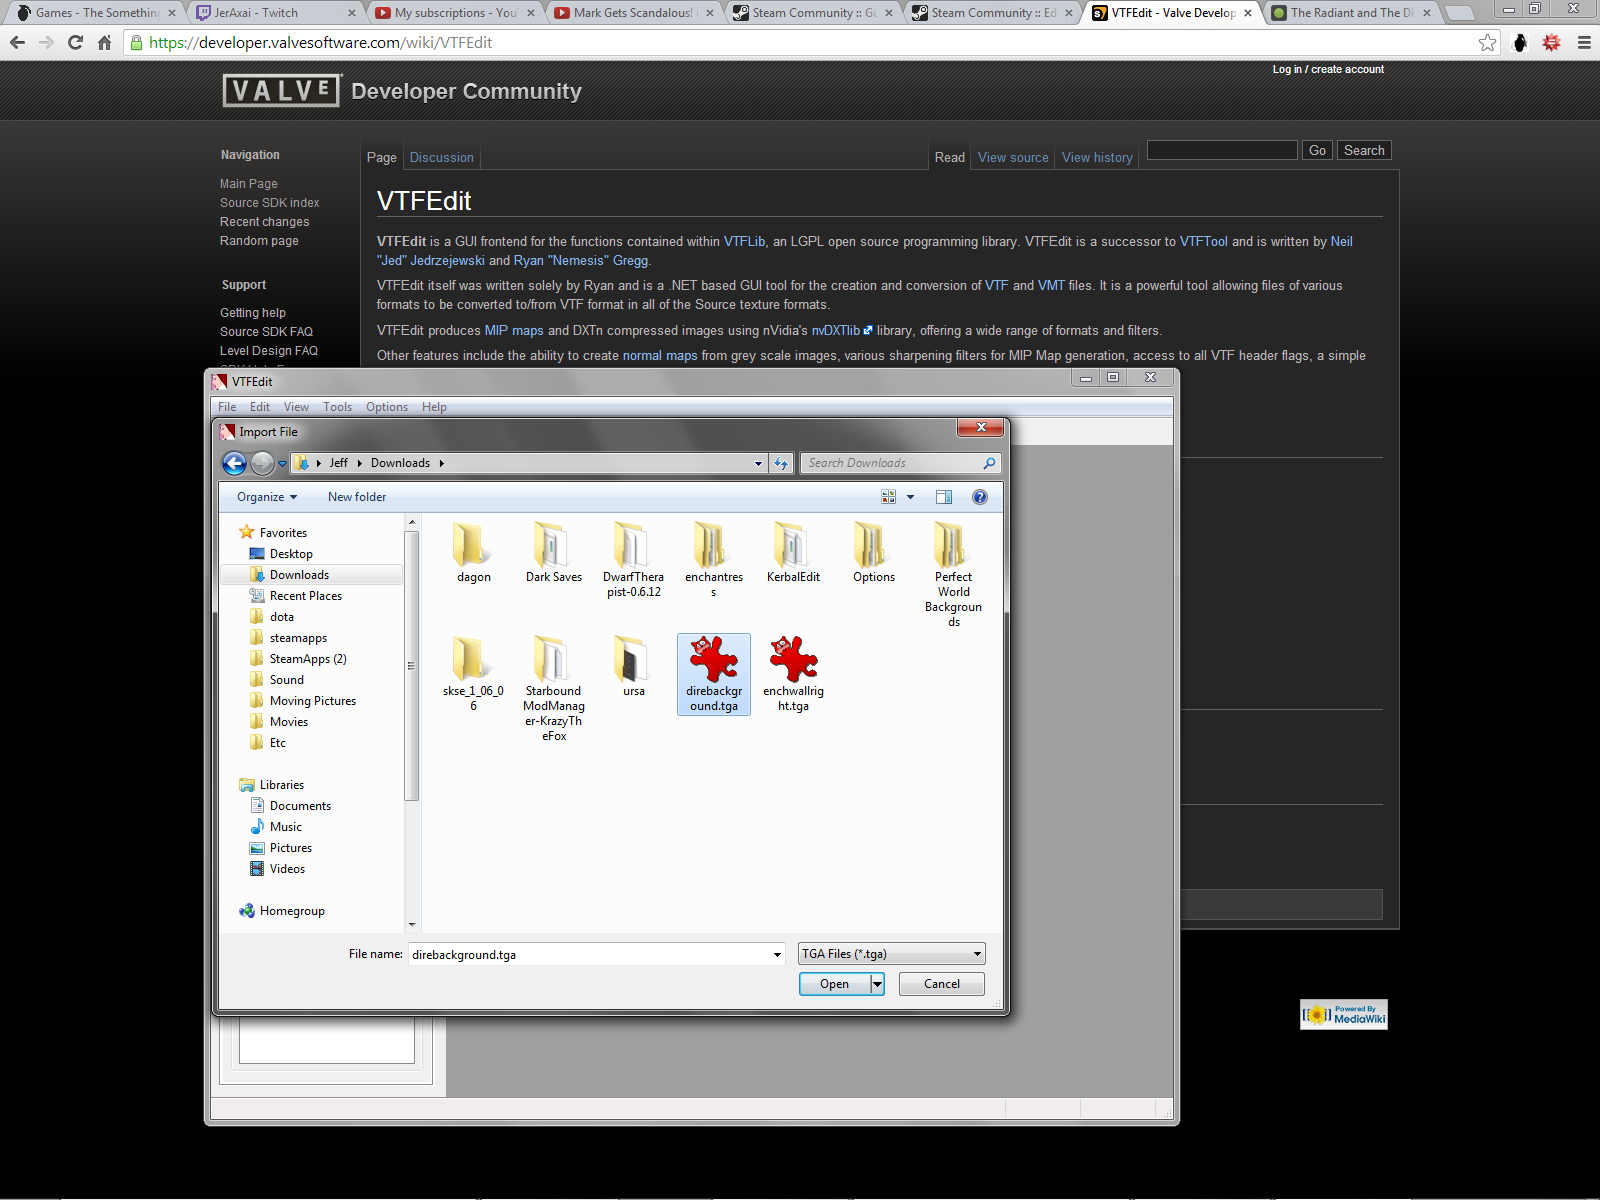Select the enchwallright.tga file icon

(794, 660)
